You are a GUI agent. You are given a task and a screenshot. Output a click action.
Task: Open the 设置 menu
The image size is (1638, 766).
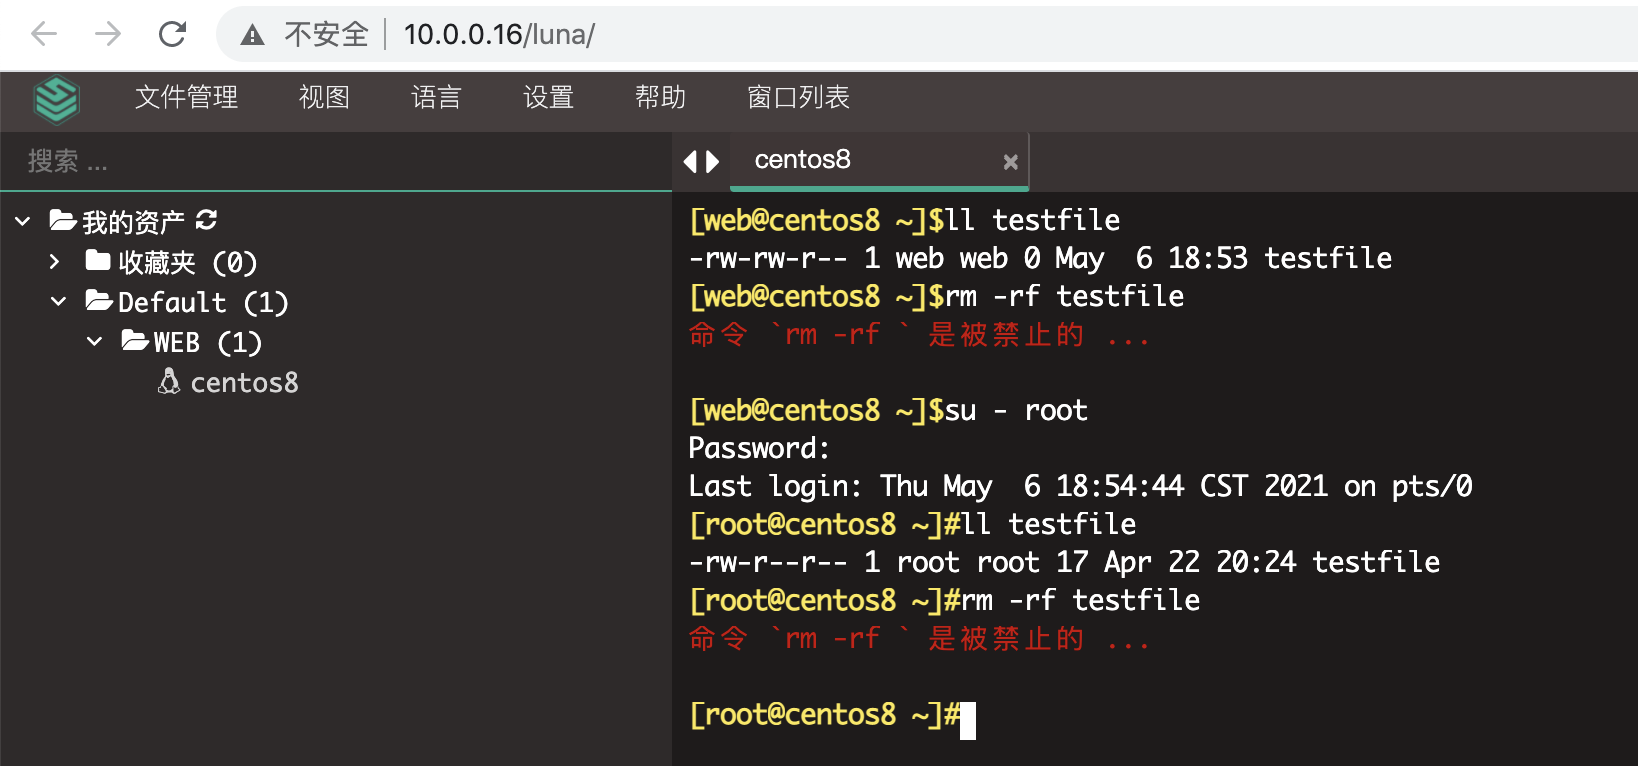[549, 97]
